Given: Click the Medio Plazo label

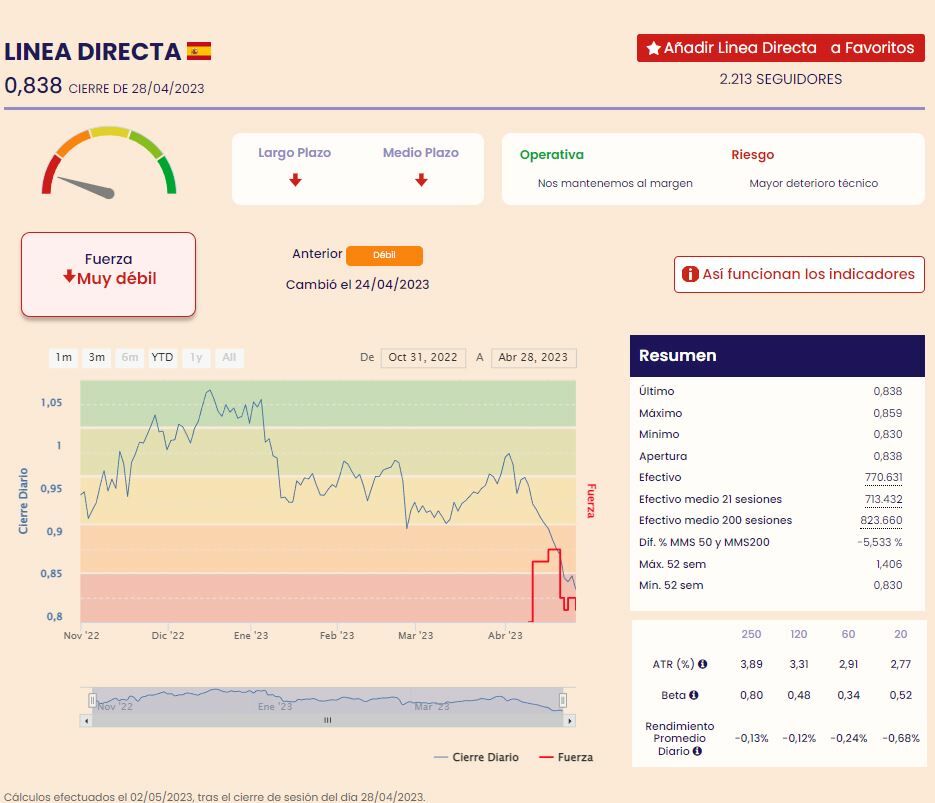Looking at the screenshot, I should point(421,153).
